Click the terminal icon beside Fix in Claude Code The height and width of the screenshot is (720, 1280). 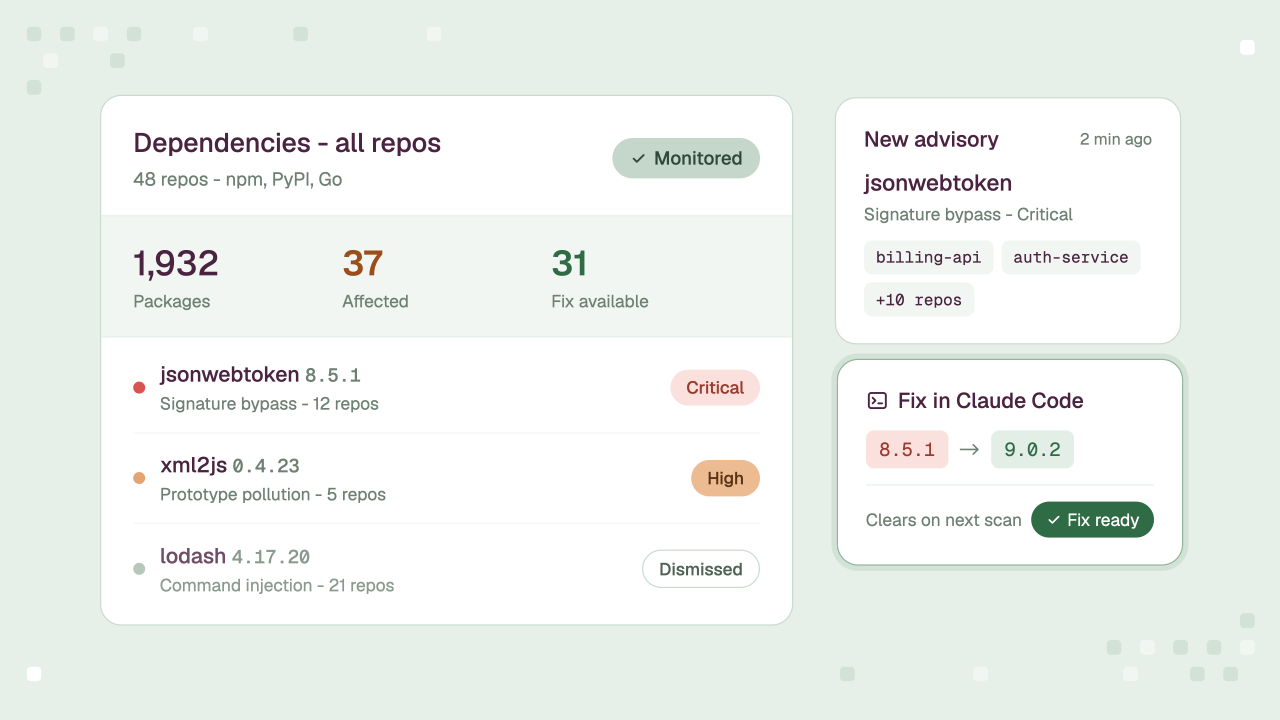(877, 401)
